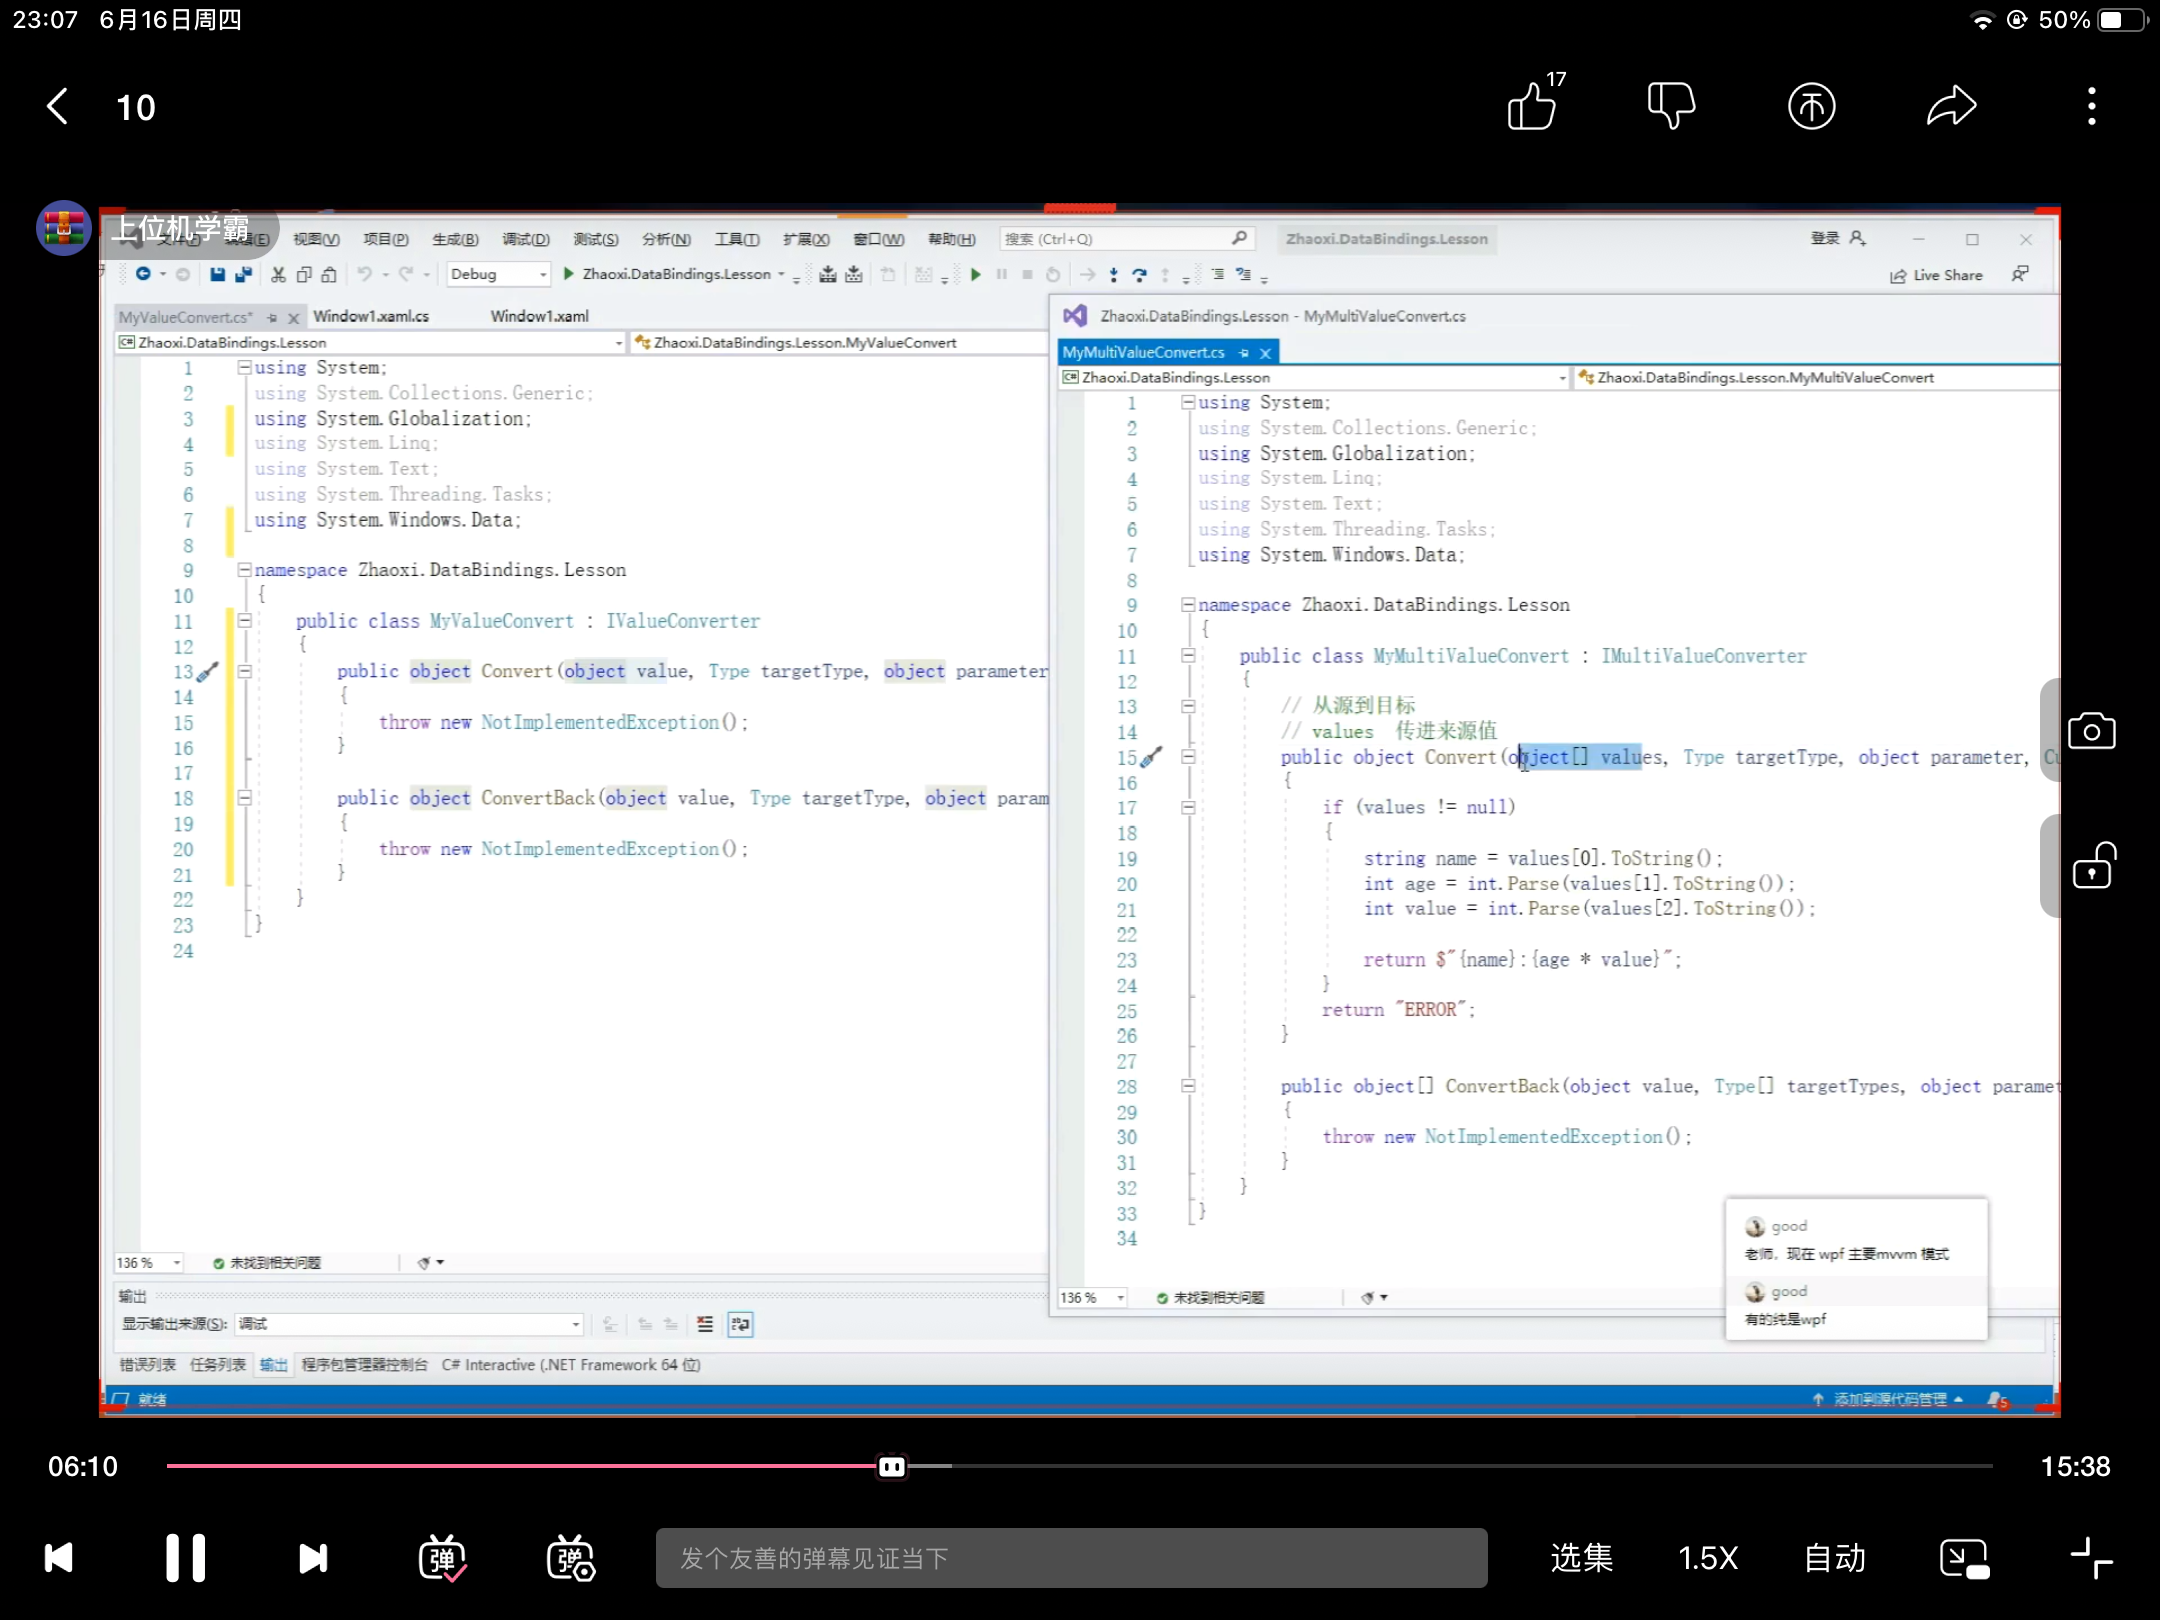The height and width of the screenshot is (1620, 2160).
Task: Tap the danmaku text input field
Action: pyautogui.click(x=1070, y=1558)
